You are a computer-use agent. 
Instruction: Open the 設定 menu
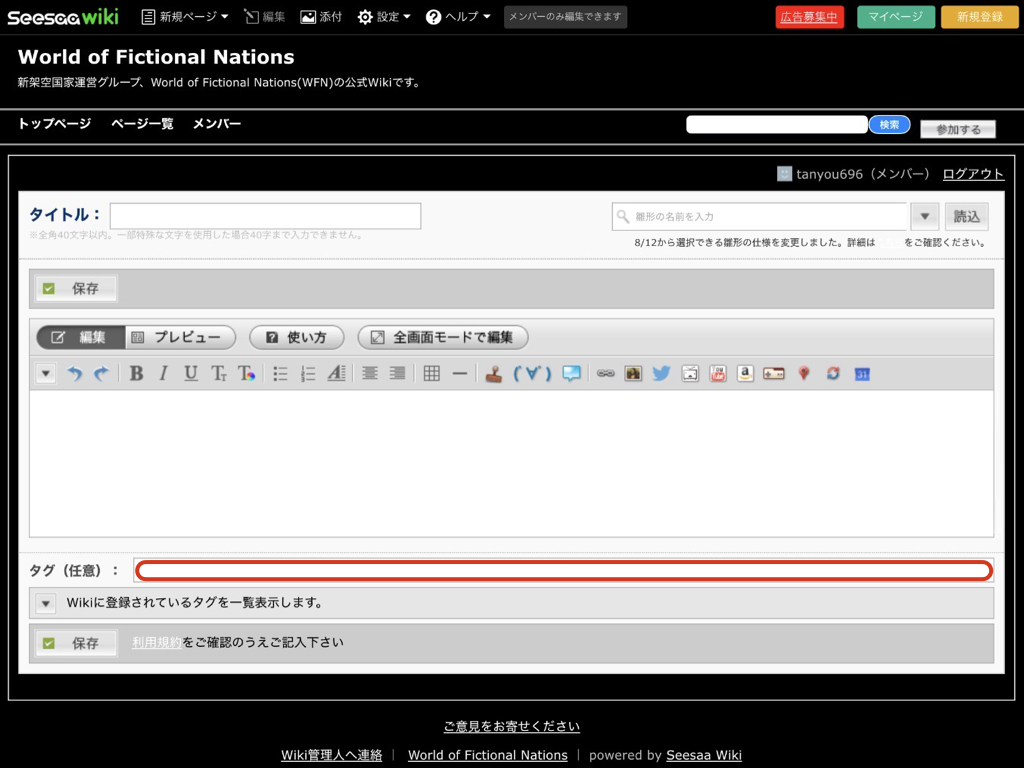click(x=384, y=17)
